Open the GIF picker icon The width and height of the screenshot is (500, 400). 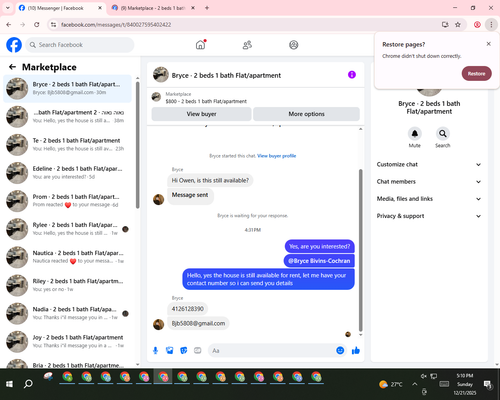[198, 350]
